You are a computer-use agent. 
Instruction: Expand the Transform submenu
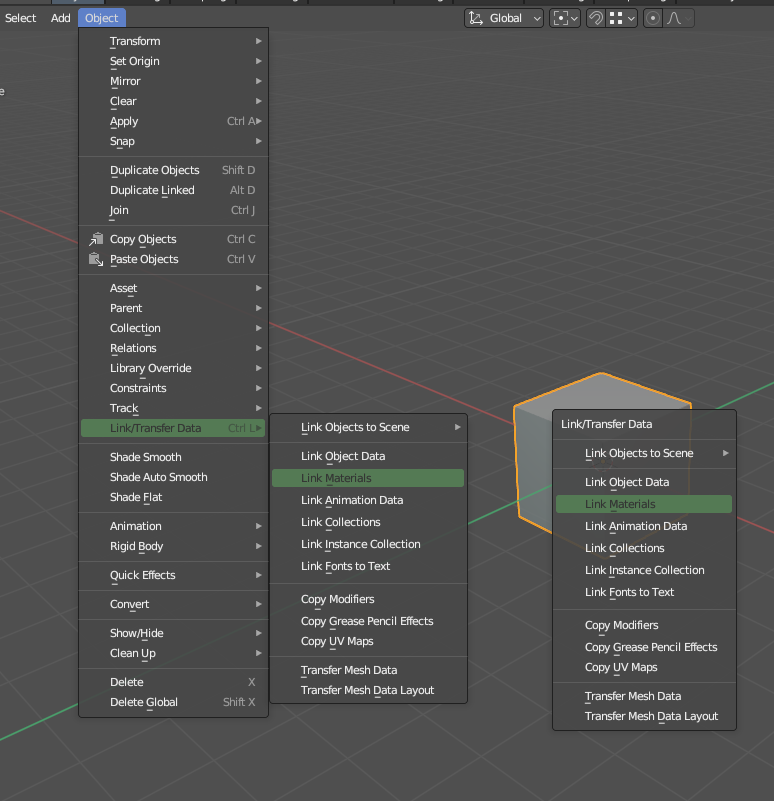tap(173, 41)
